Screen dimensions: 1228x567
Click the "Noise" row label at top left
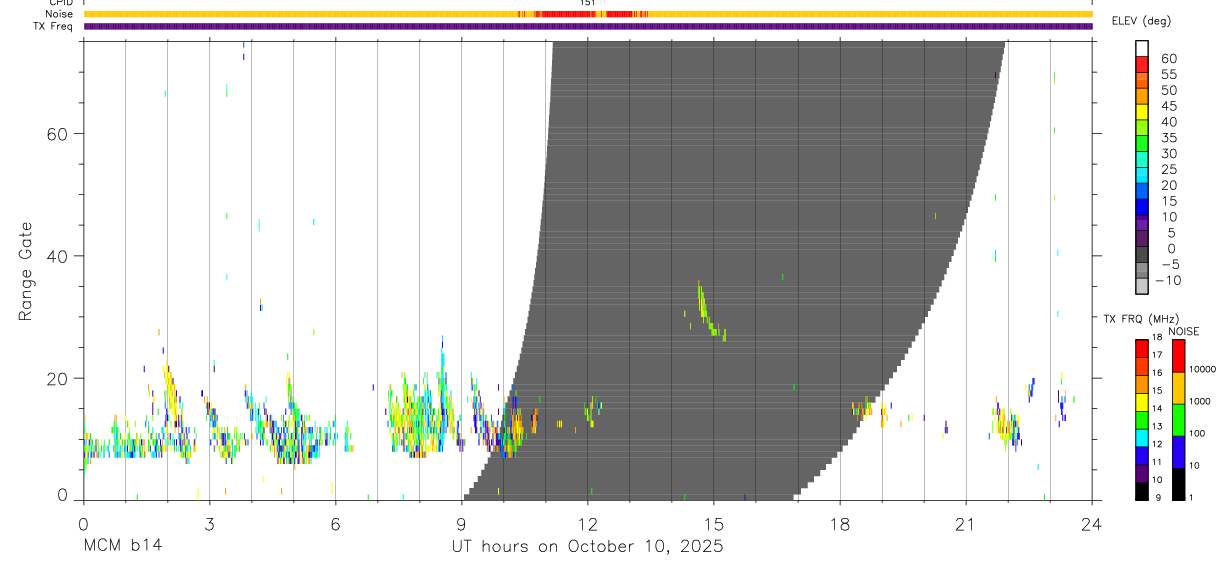tap(60, 14)
